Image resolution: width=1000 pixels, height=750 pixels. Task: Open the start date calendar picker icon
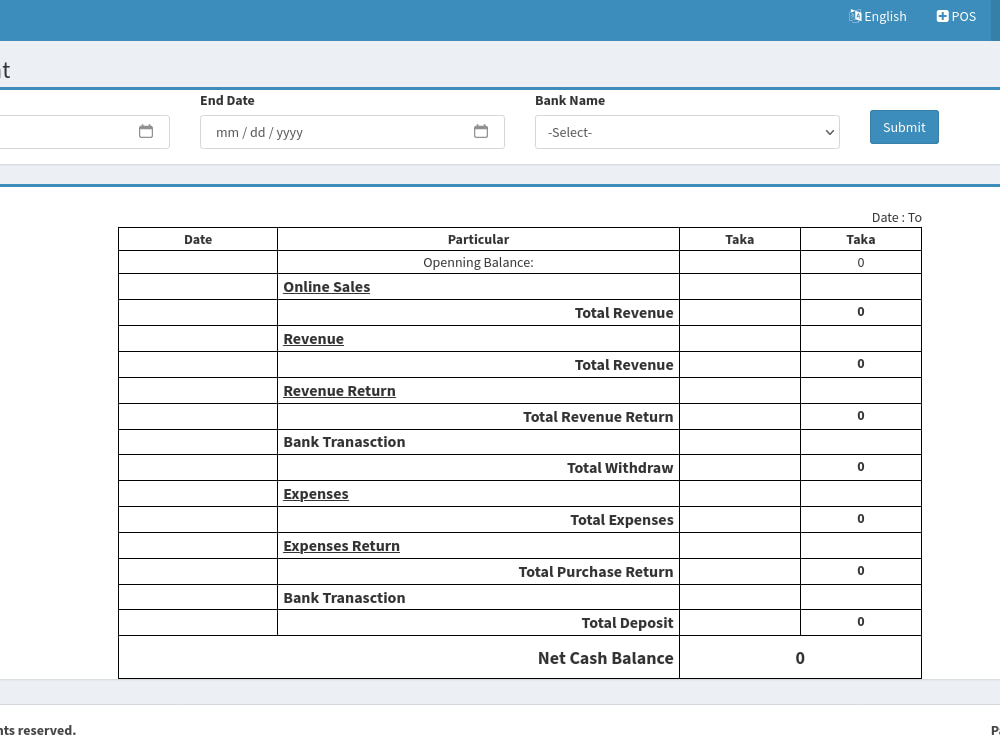(x=146, y=131)
